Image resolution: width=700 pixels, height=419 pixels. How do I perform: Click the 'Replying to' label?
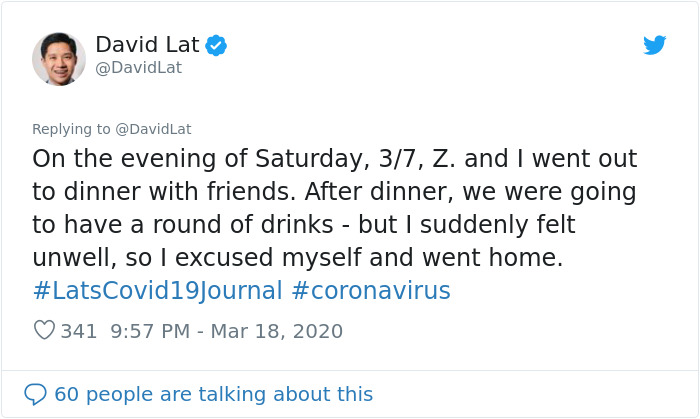click(x=68, y=129)
